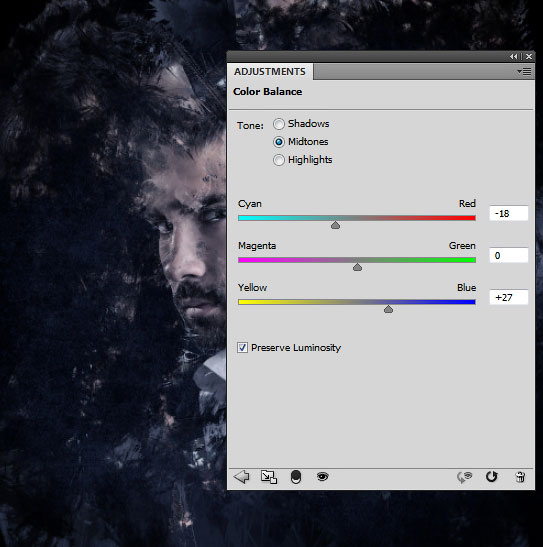Click the Color Balance heading
Image resolution: width=543 pixels, height=547 pixels.
pos(267,91)
